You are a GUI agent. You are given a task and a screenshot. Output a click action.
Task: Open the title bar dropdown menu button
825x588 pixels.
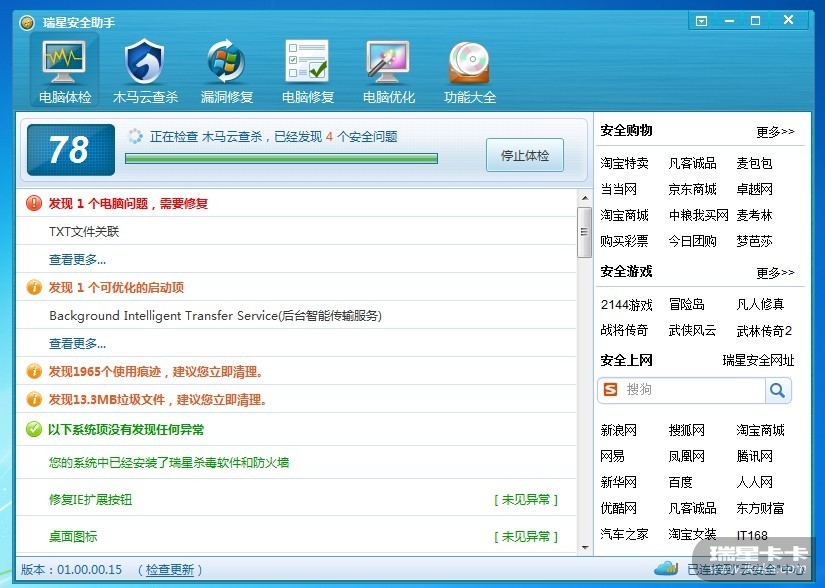coord(701,21)
